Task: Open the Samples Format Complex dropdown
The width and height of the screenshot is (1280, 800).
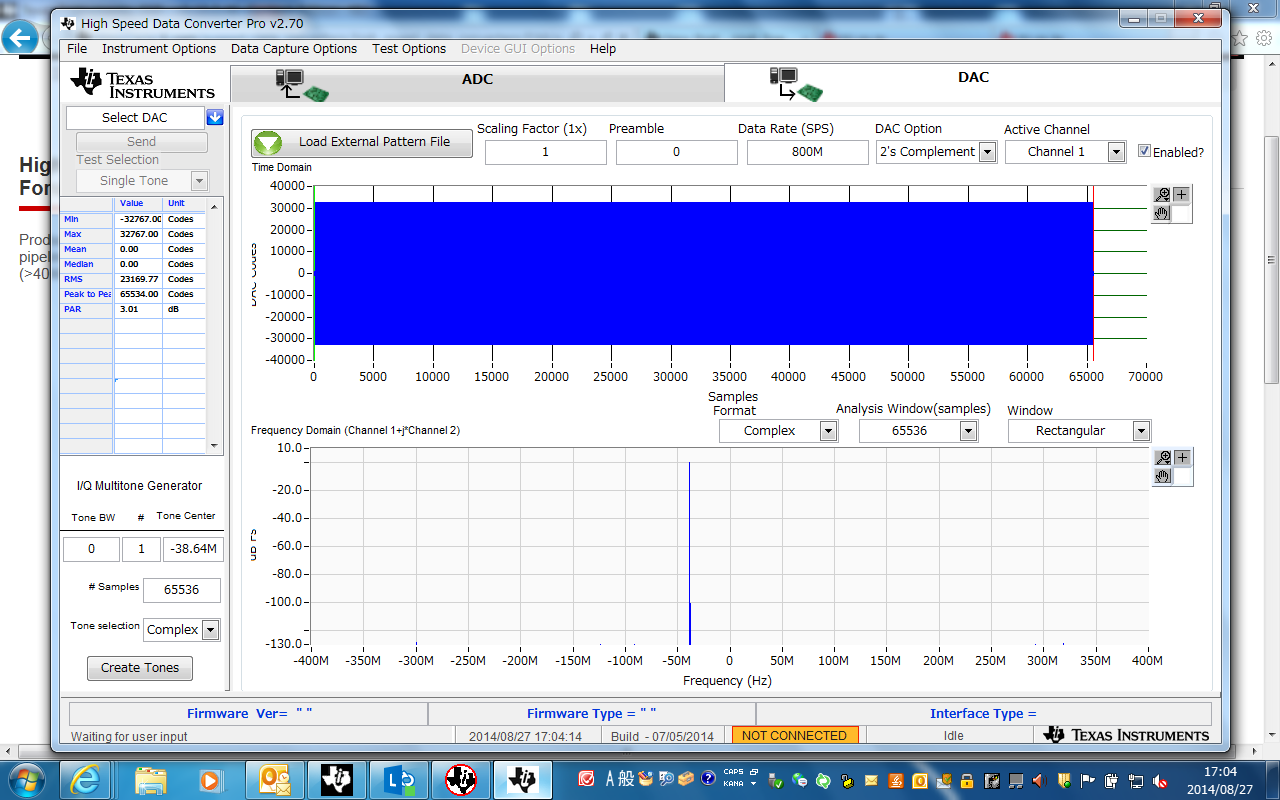Action: pos(828,431)
